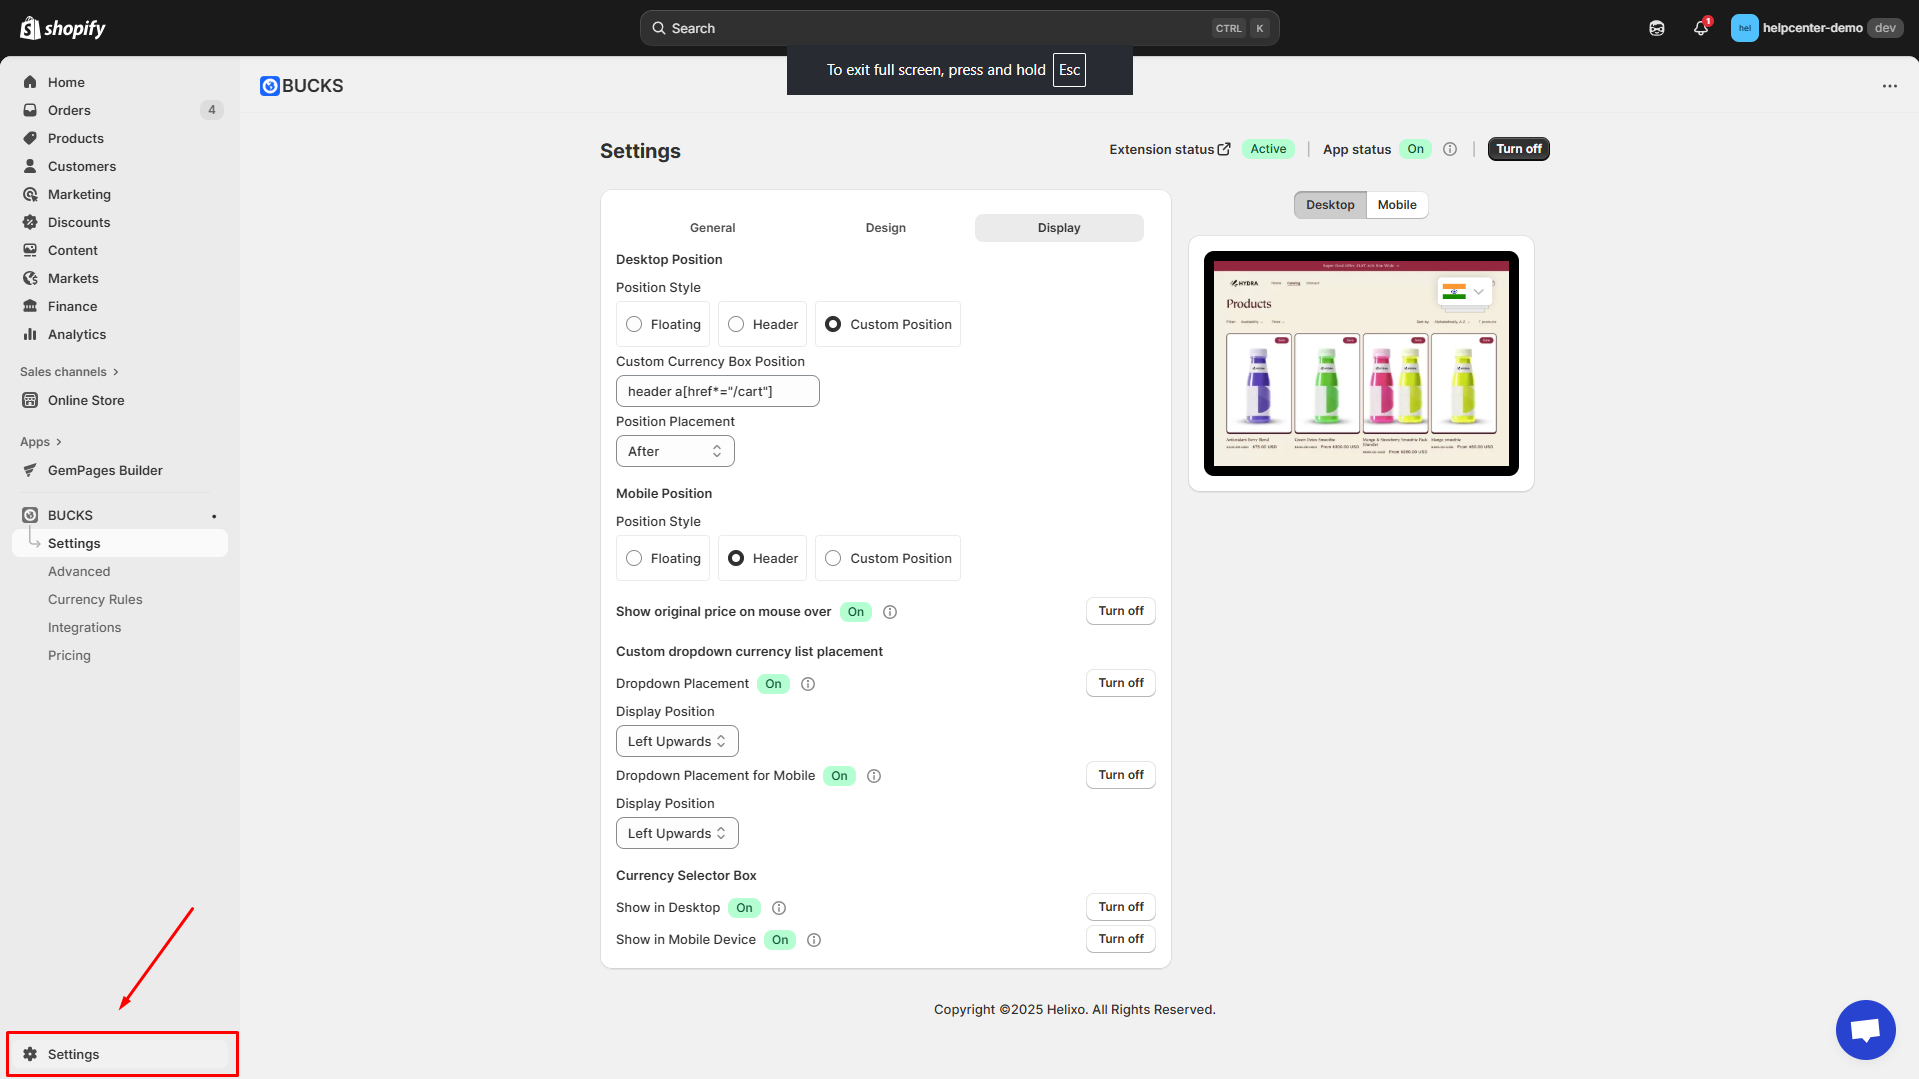The width and height of the screenshot is (1919, 1079).
Task: Click the info icon beside App status
Action: click(1450, 149)
